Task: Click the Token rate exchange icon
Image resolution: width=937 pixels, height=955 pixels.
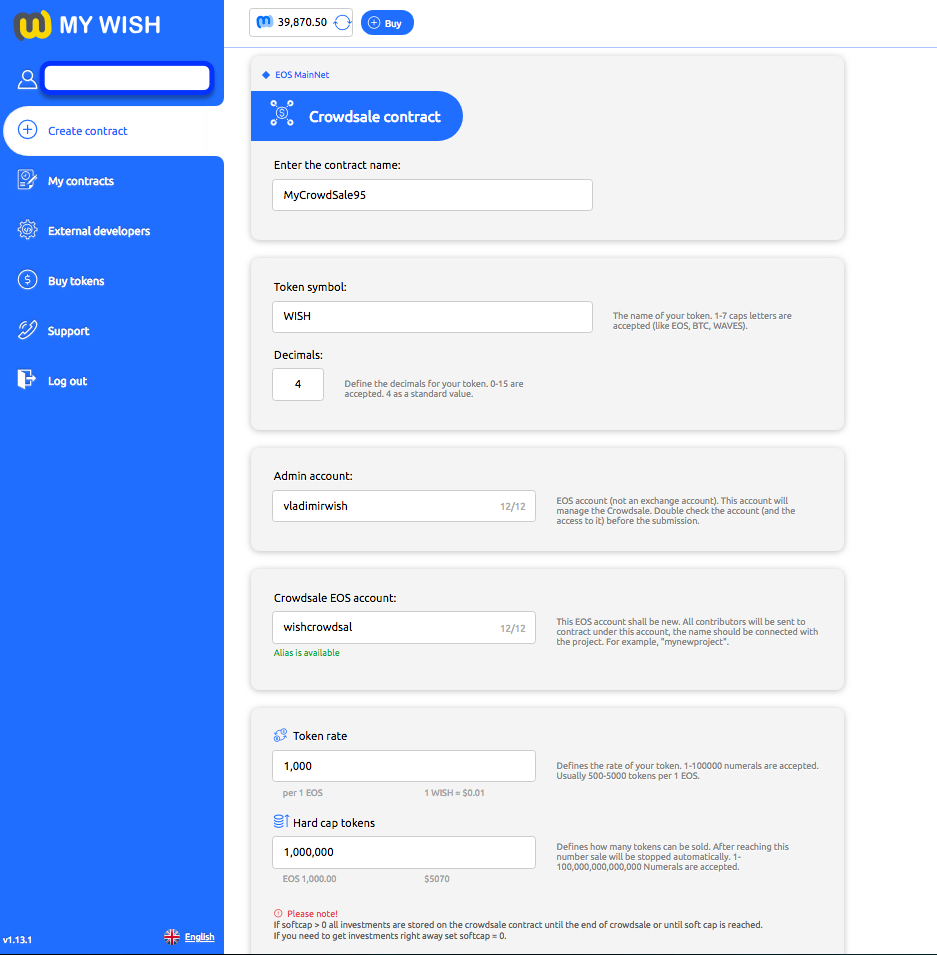Action: coord(280,735)
